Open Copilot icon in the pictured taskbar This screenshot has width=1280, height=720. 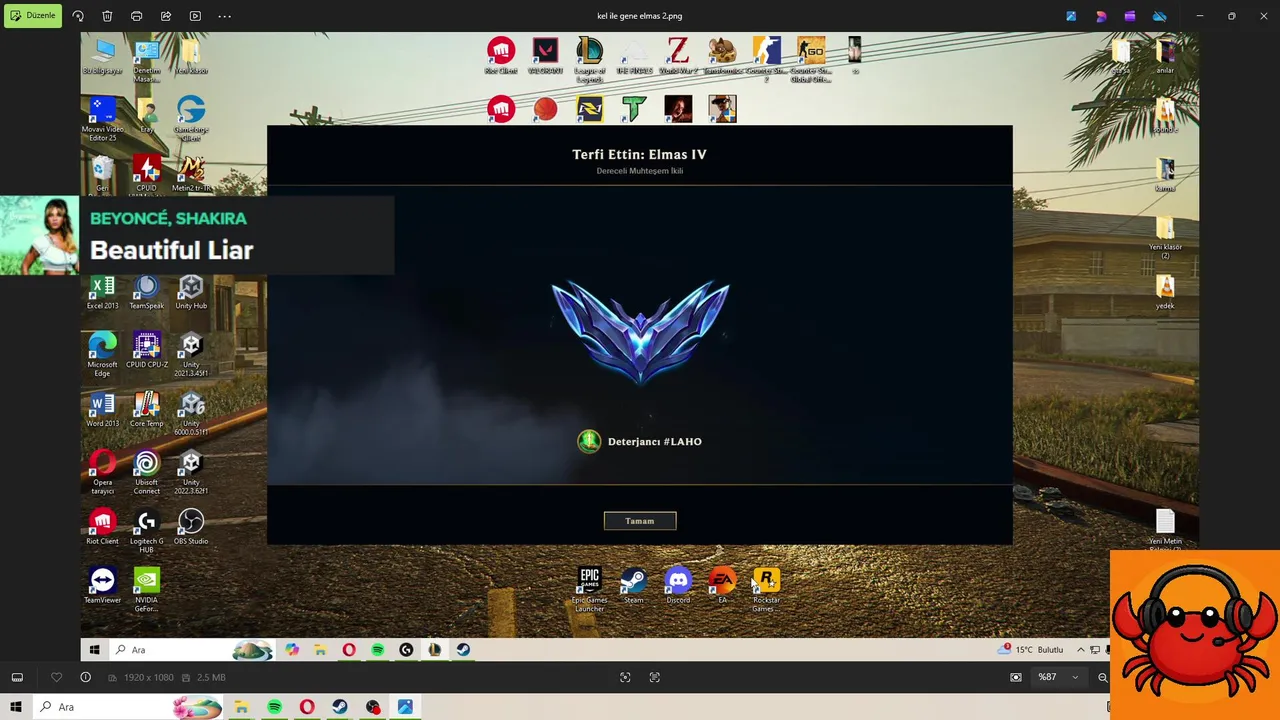tap(291, 649)
